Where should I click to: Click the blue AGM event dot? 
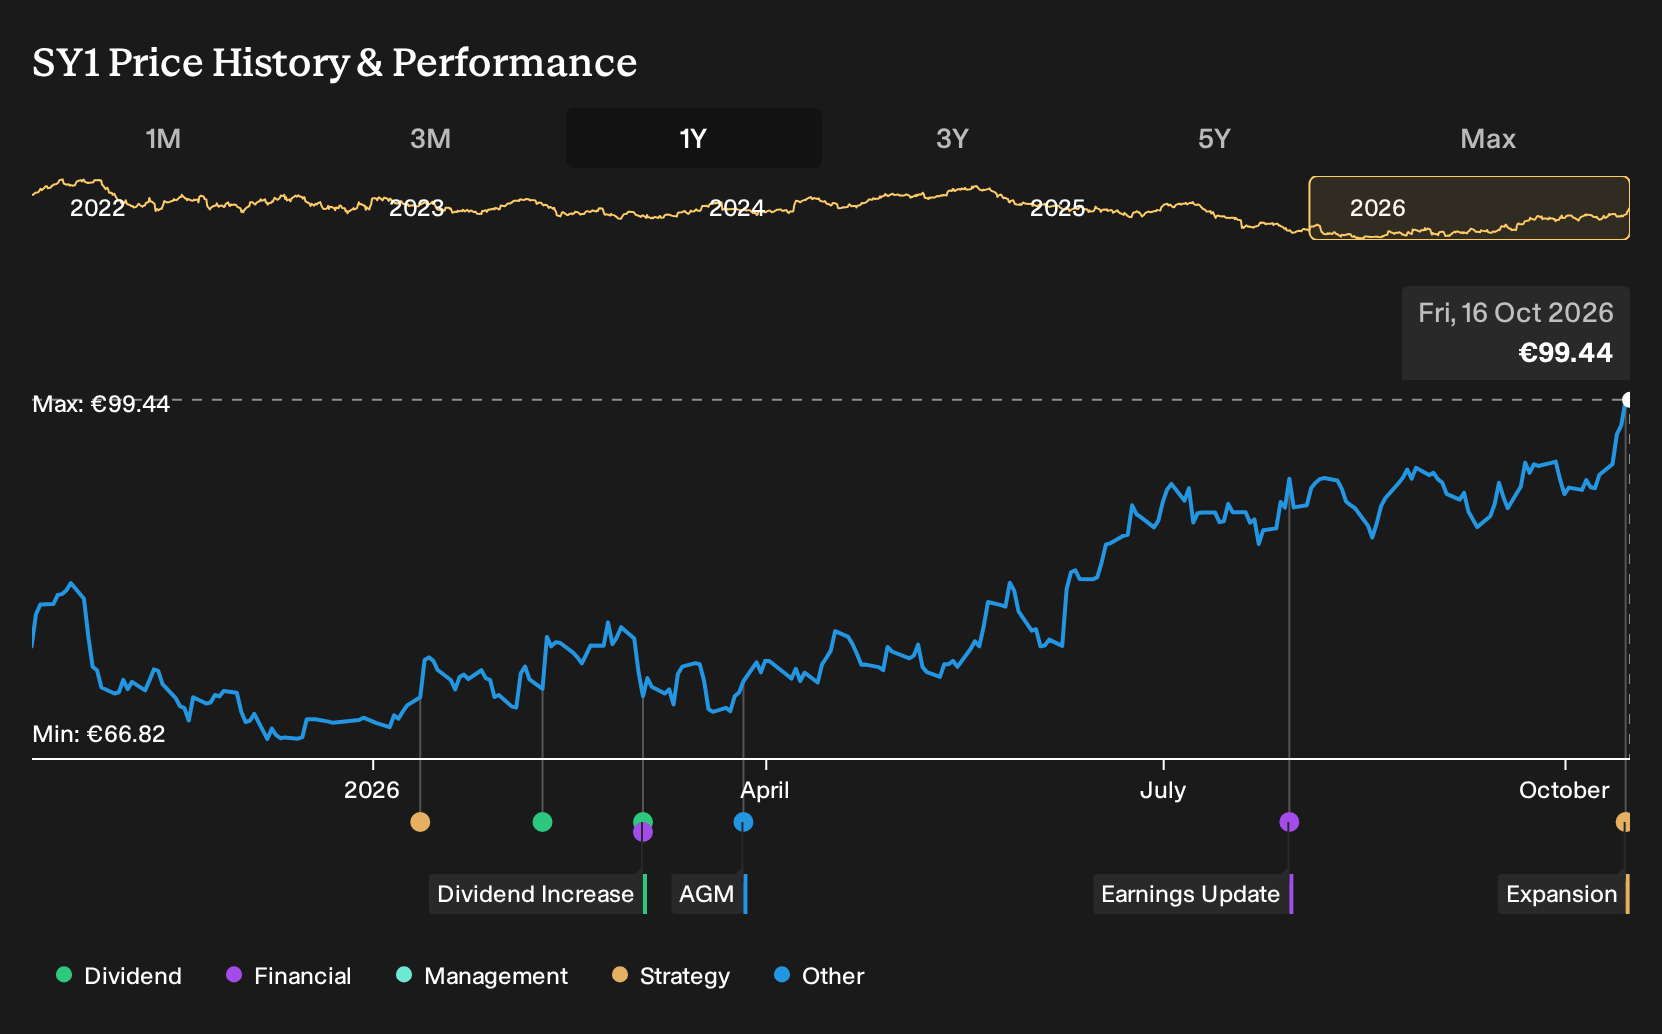[x=743, y=822]
